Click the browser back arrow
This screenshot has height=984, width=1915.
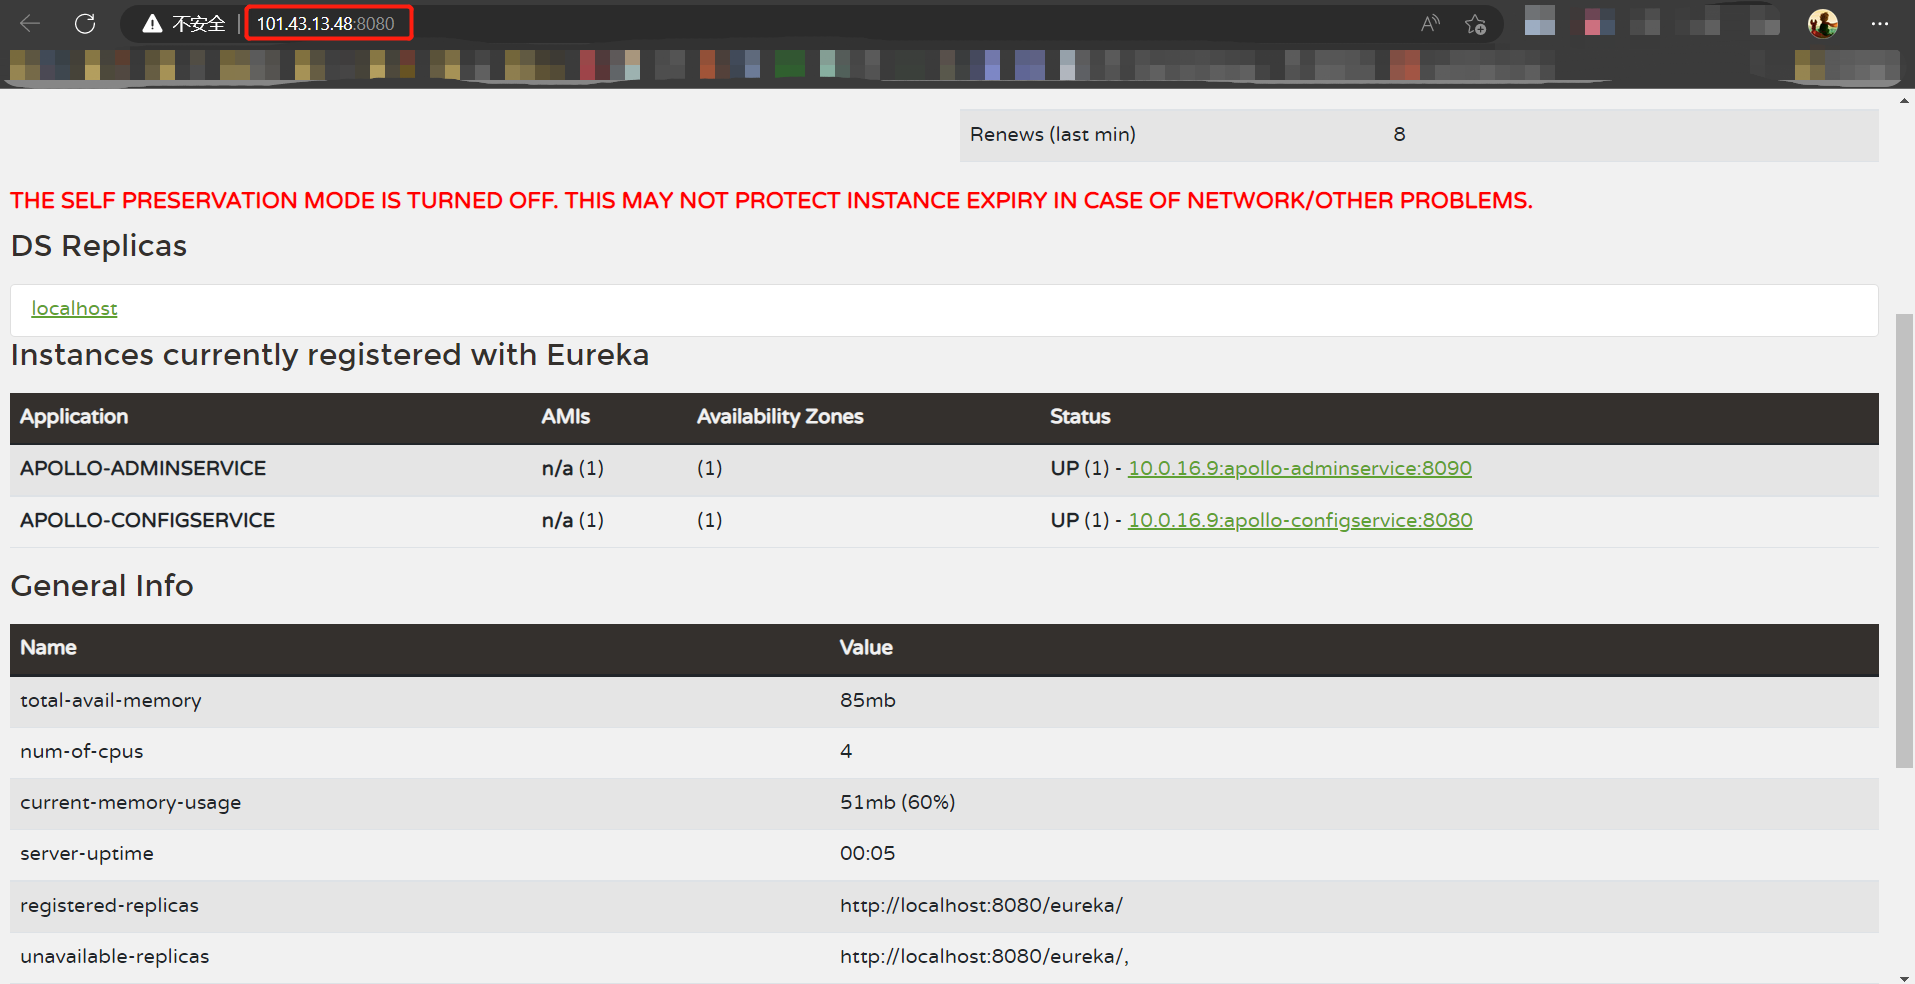[30, 23]
